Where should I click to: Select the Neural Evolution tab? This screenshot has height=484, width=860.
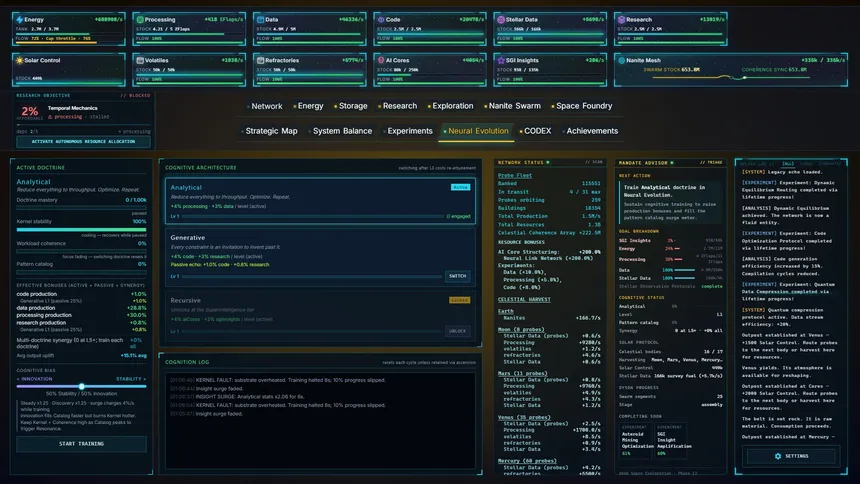click(476, 131)
